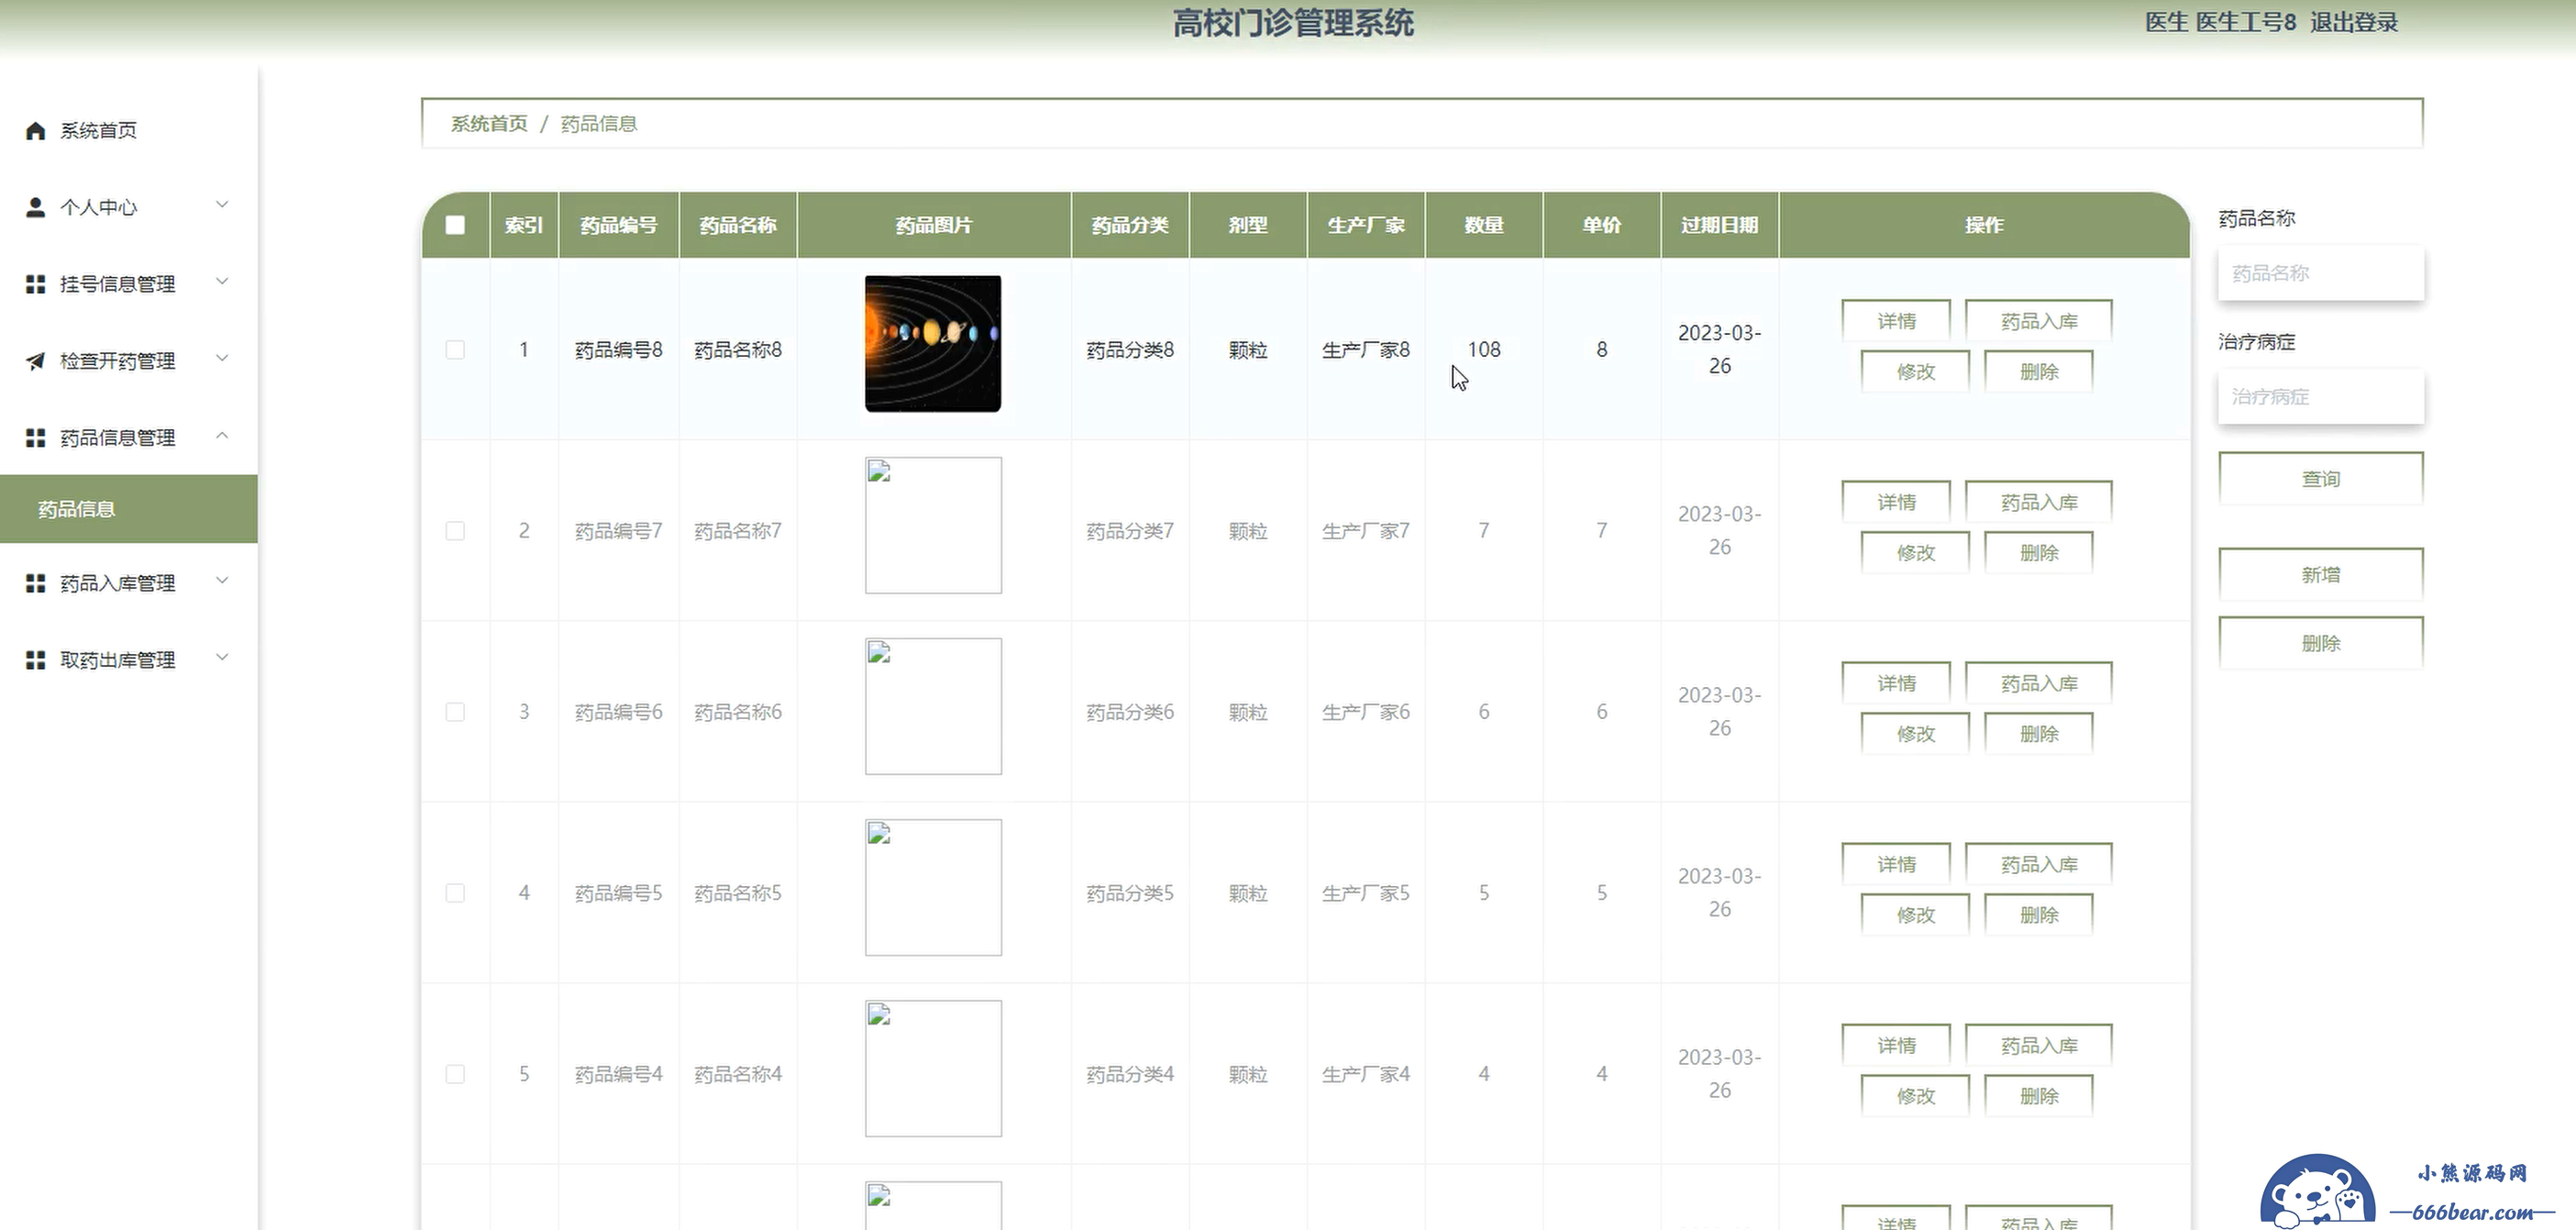Click the side panel 删除 button
This screenshot has width=2576, height=1230.
click(2321, 643)
